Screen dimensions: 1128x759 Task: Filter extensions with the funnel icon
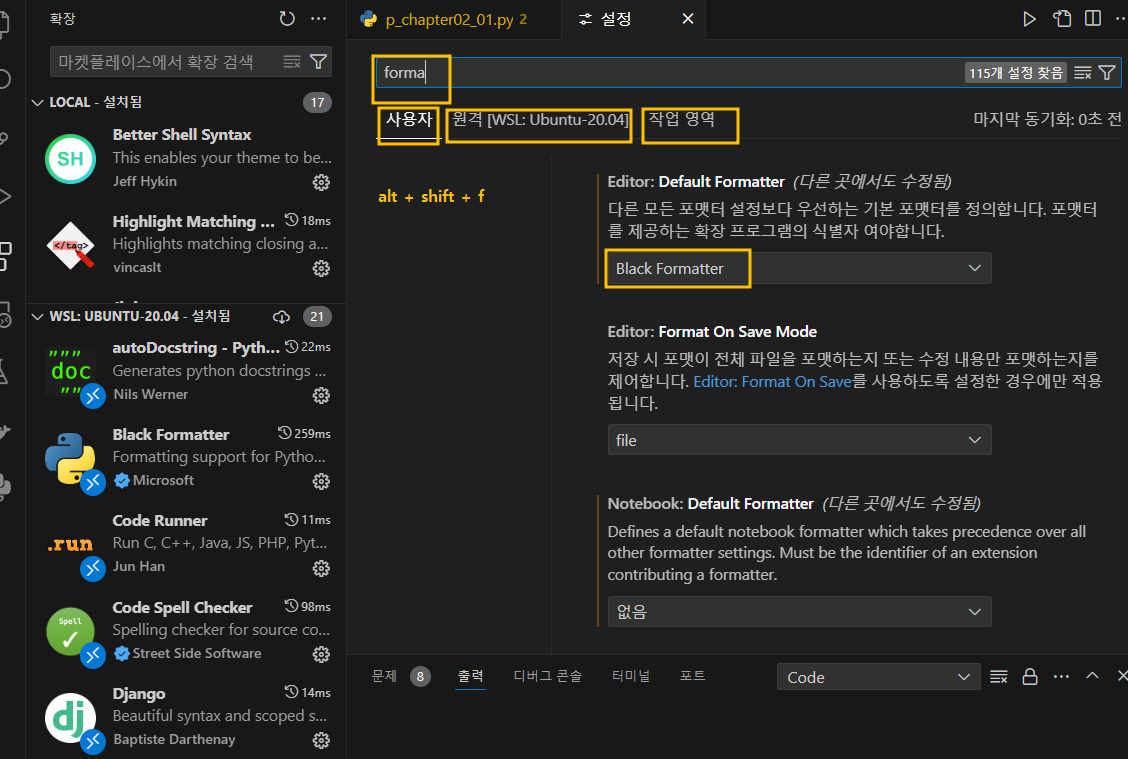pos(318,62)
